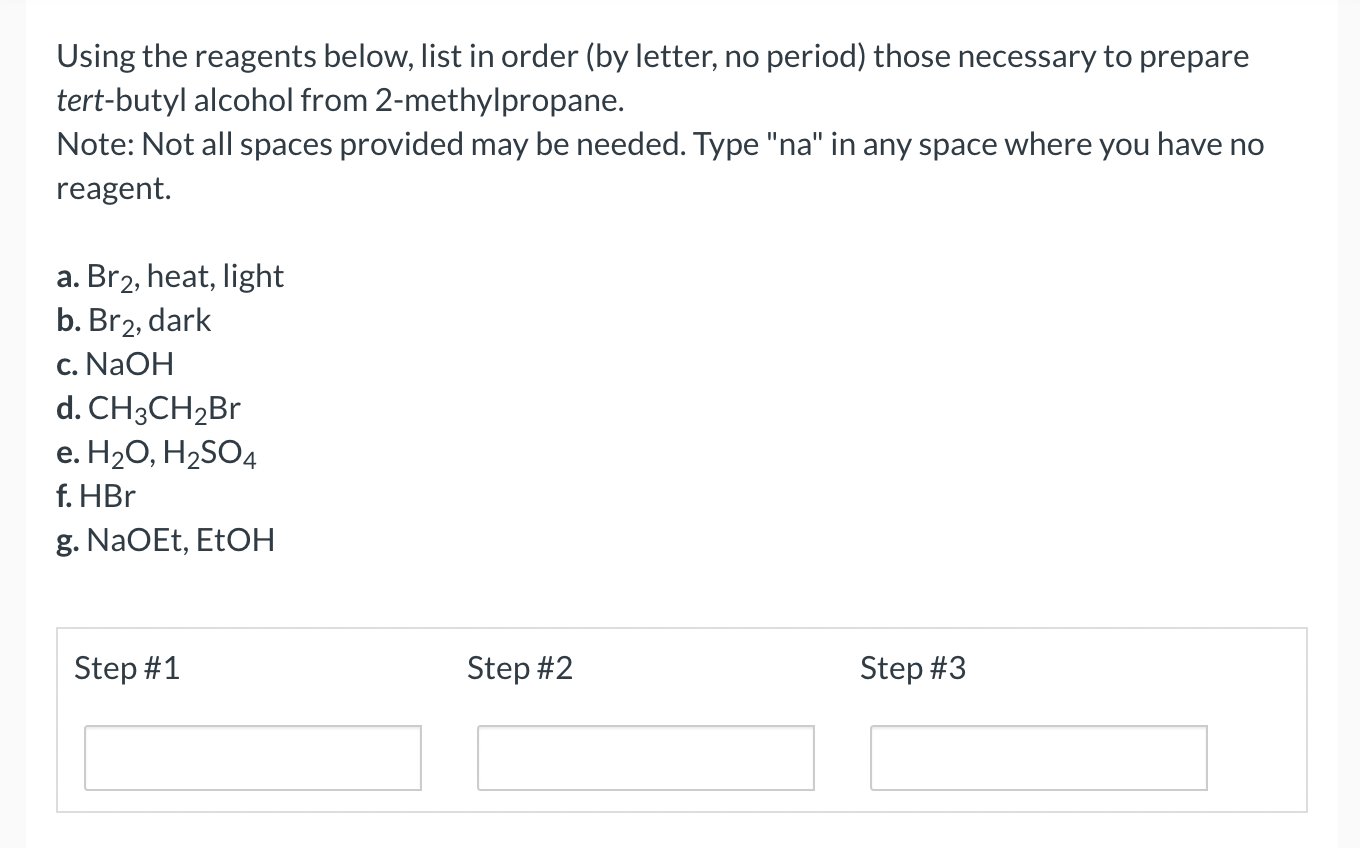Click reagent option c, NaOH

(115, 365)
